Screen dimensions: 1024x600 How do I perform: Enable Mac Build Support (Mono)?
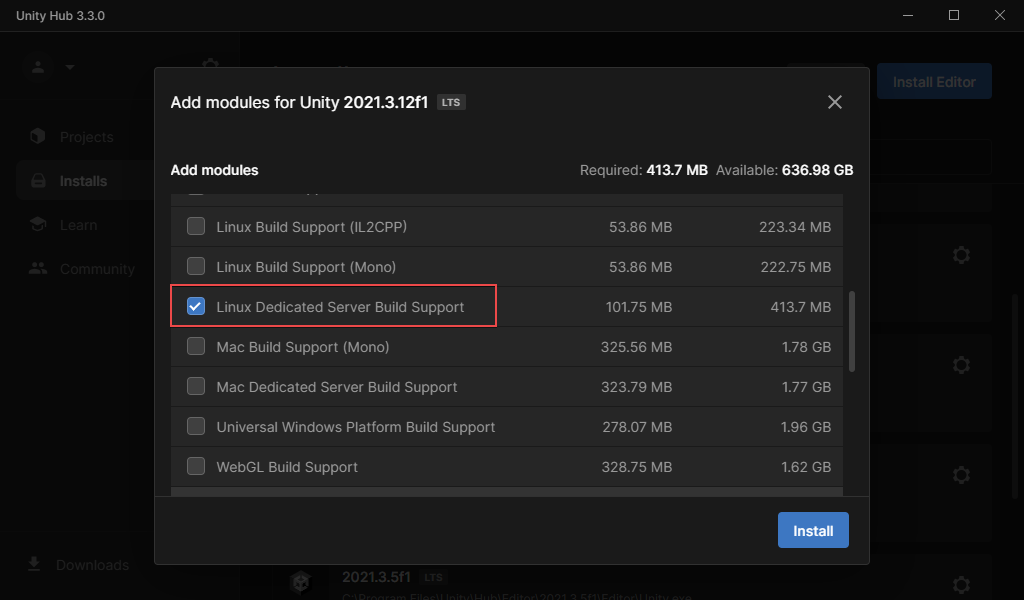[196, 347]
